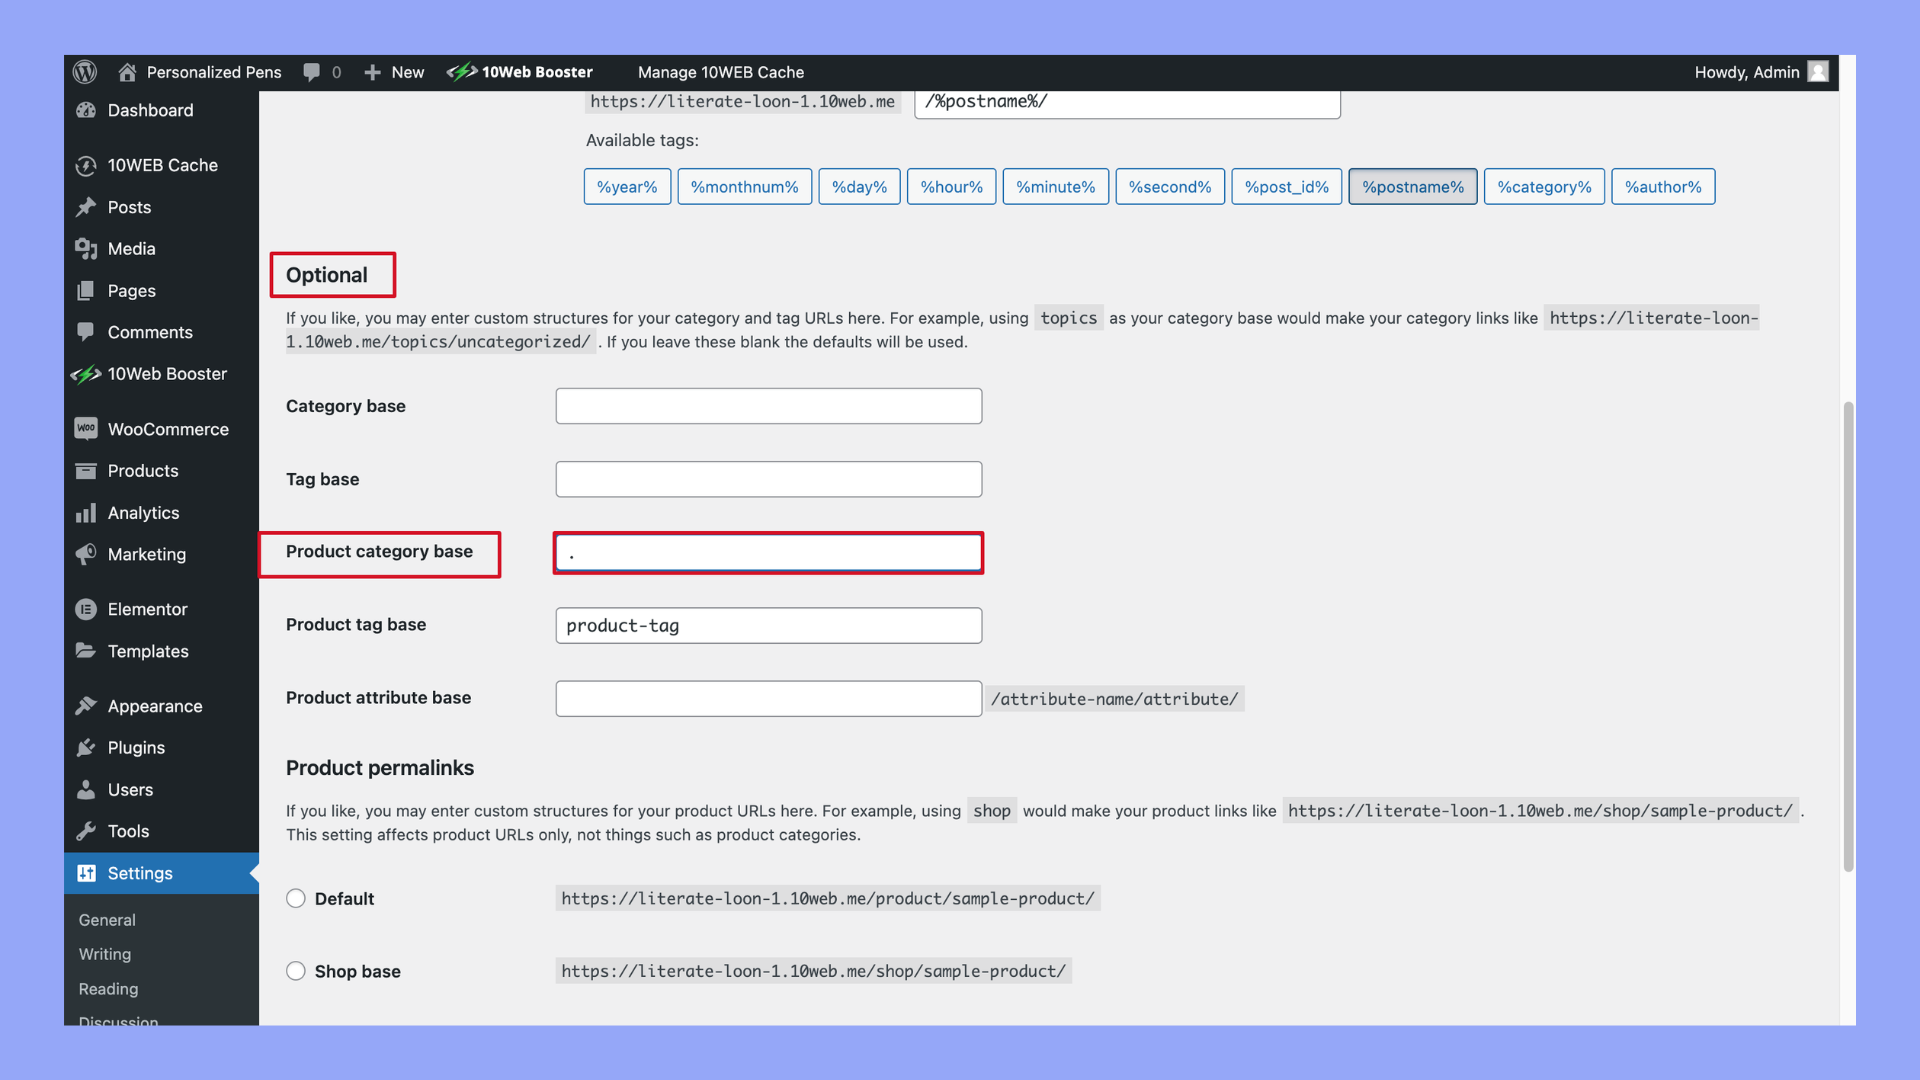Click the Pages sidebar icon
Screen dimensions: 1920x1080
point(86,291)
